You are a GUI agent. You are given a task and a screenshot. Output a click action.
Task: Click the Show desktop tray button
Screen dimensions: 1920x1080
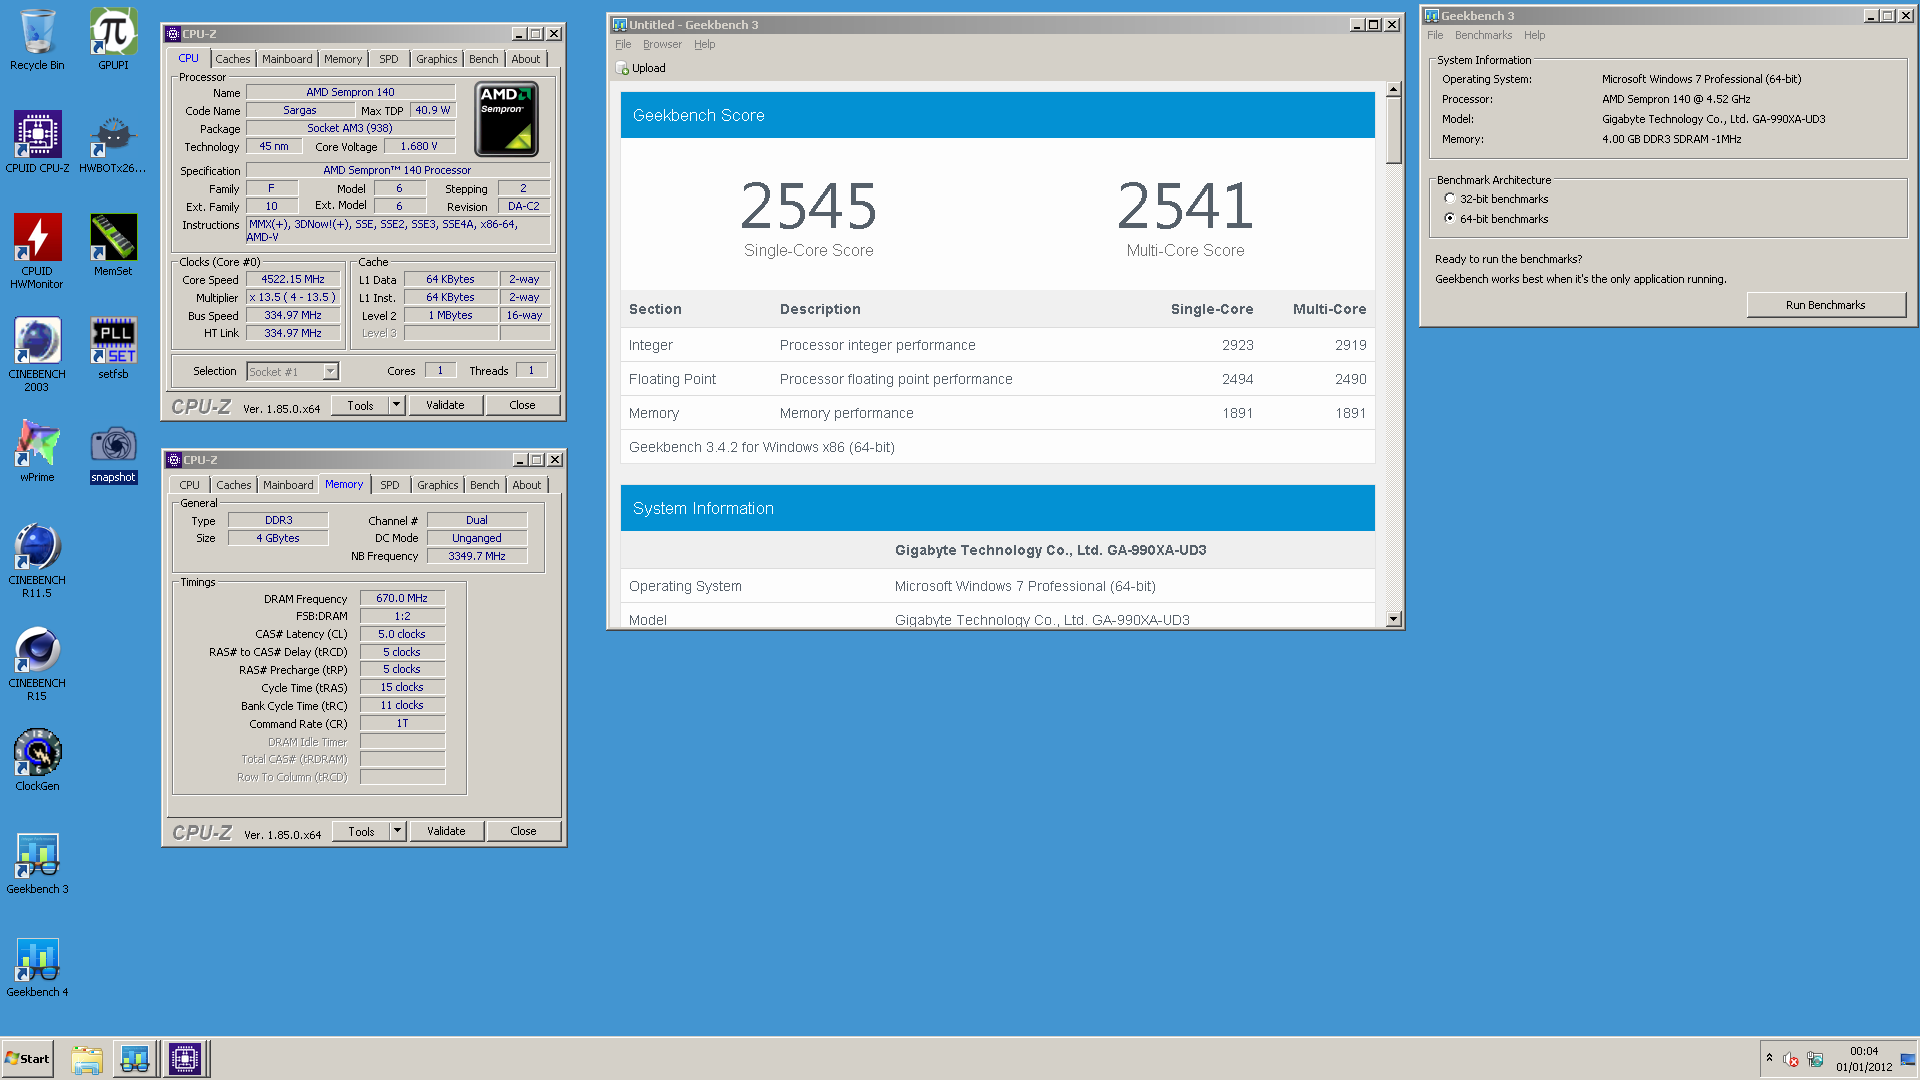(x=1908, y=1059)
